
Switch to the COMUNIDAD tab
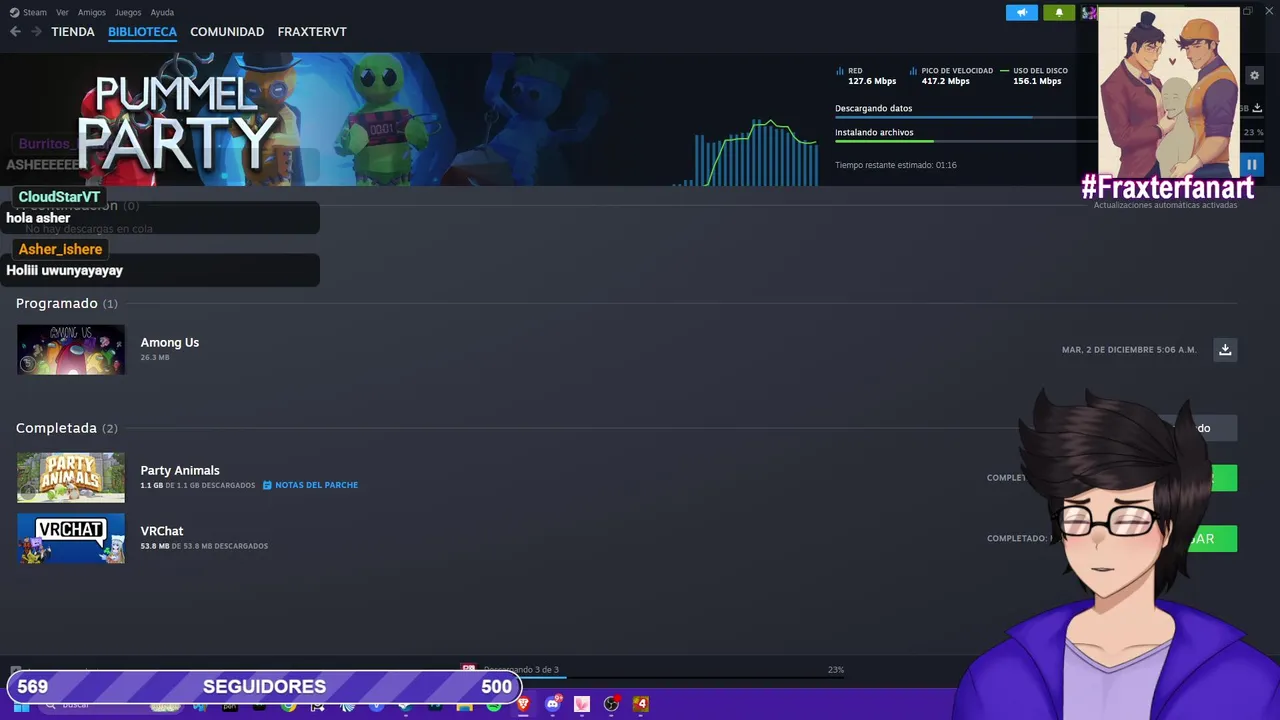click(227, 32)
